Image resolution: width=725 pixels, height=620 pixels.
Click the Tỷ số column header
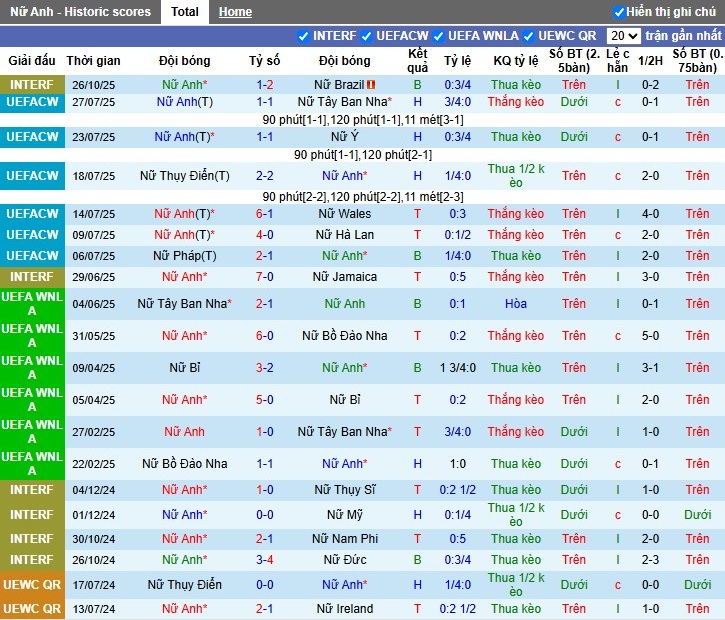265,61
